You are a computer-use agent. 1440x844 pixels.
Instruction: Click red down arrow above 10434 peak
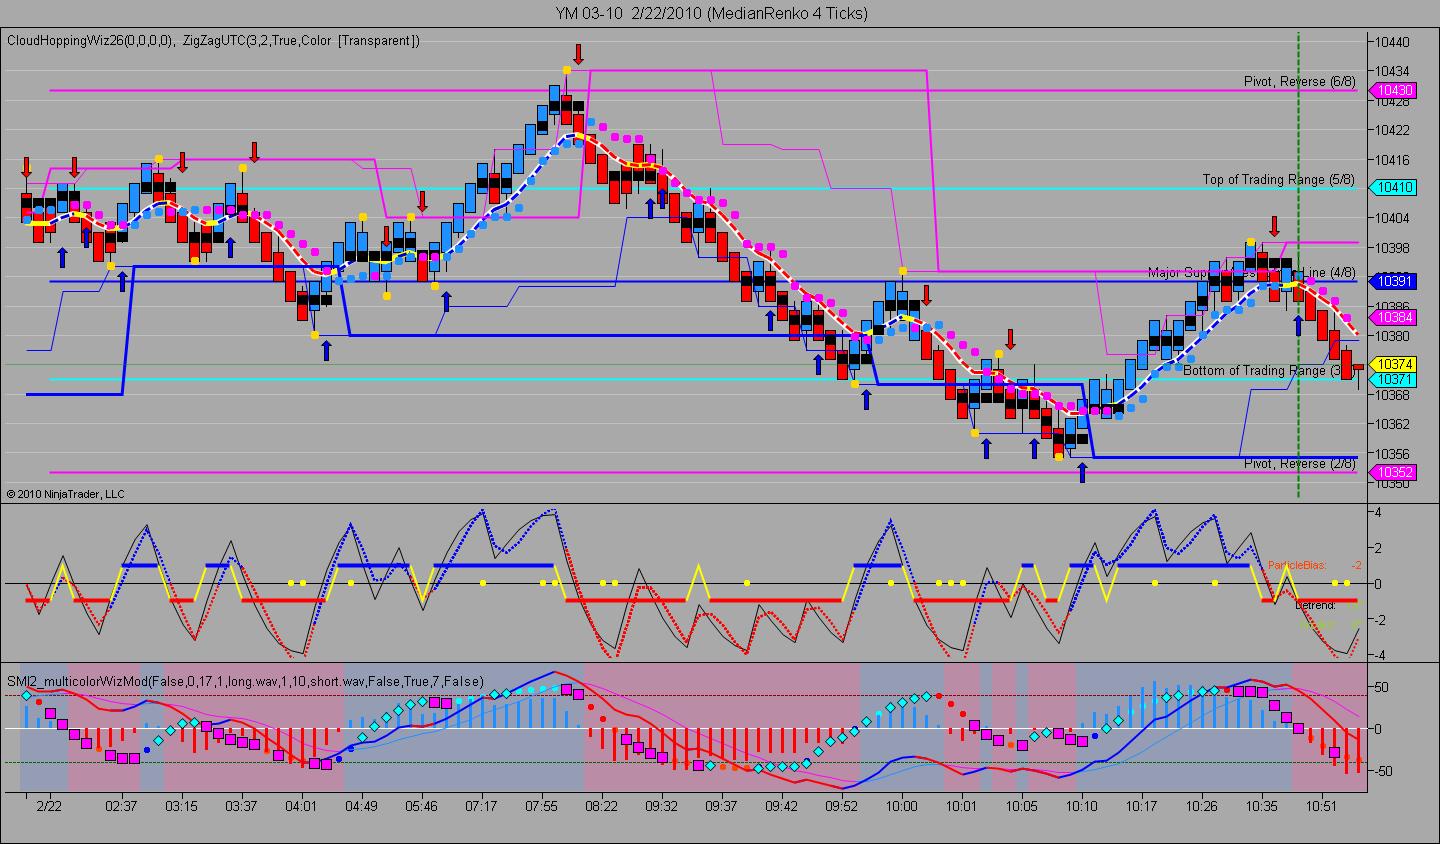578,53
